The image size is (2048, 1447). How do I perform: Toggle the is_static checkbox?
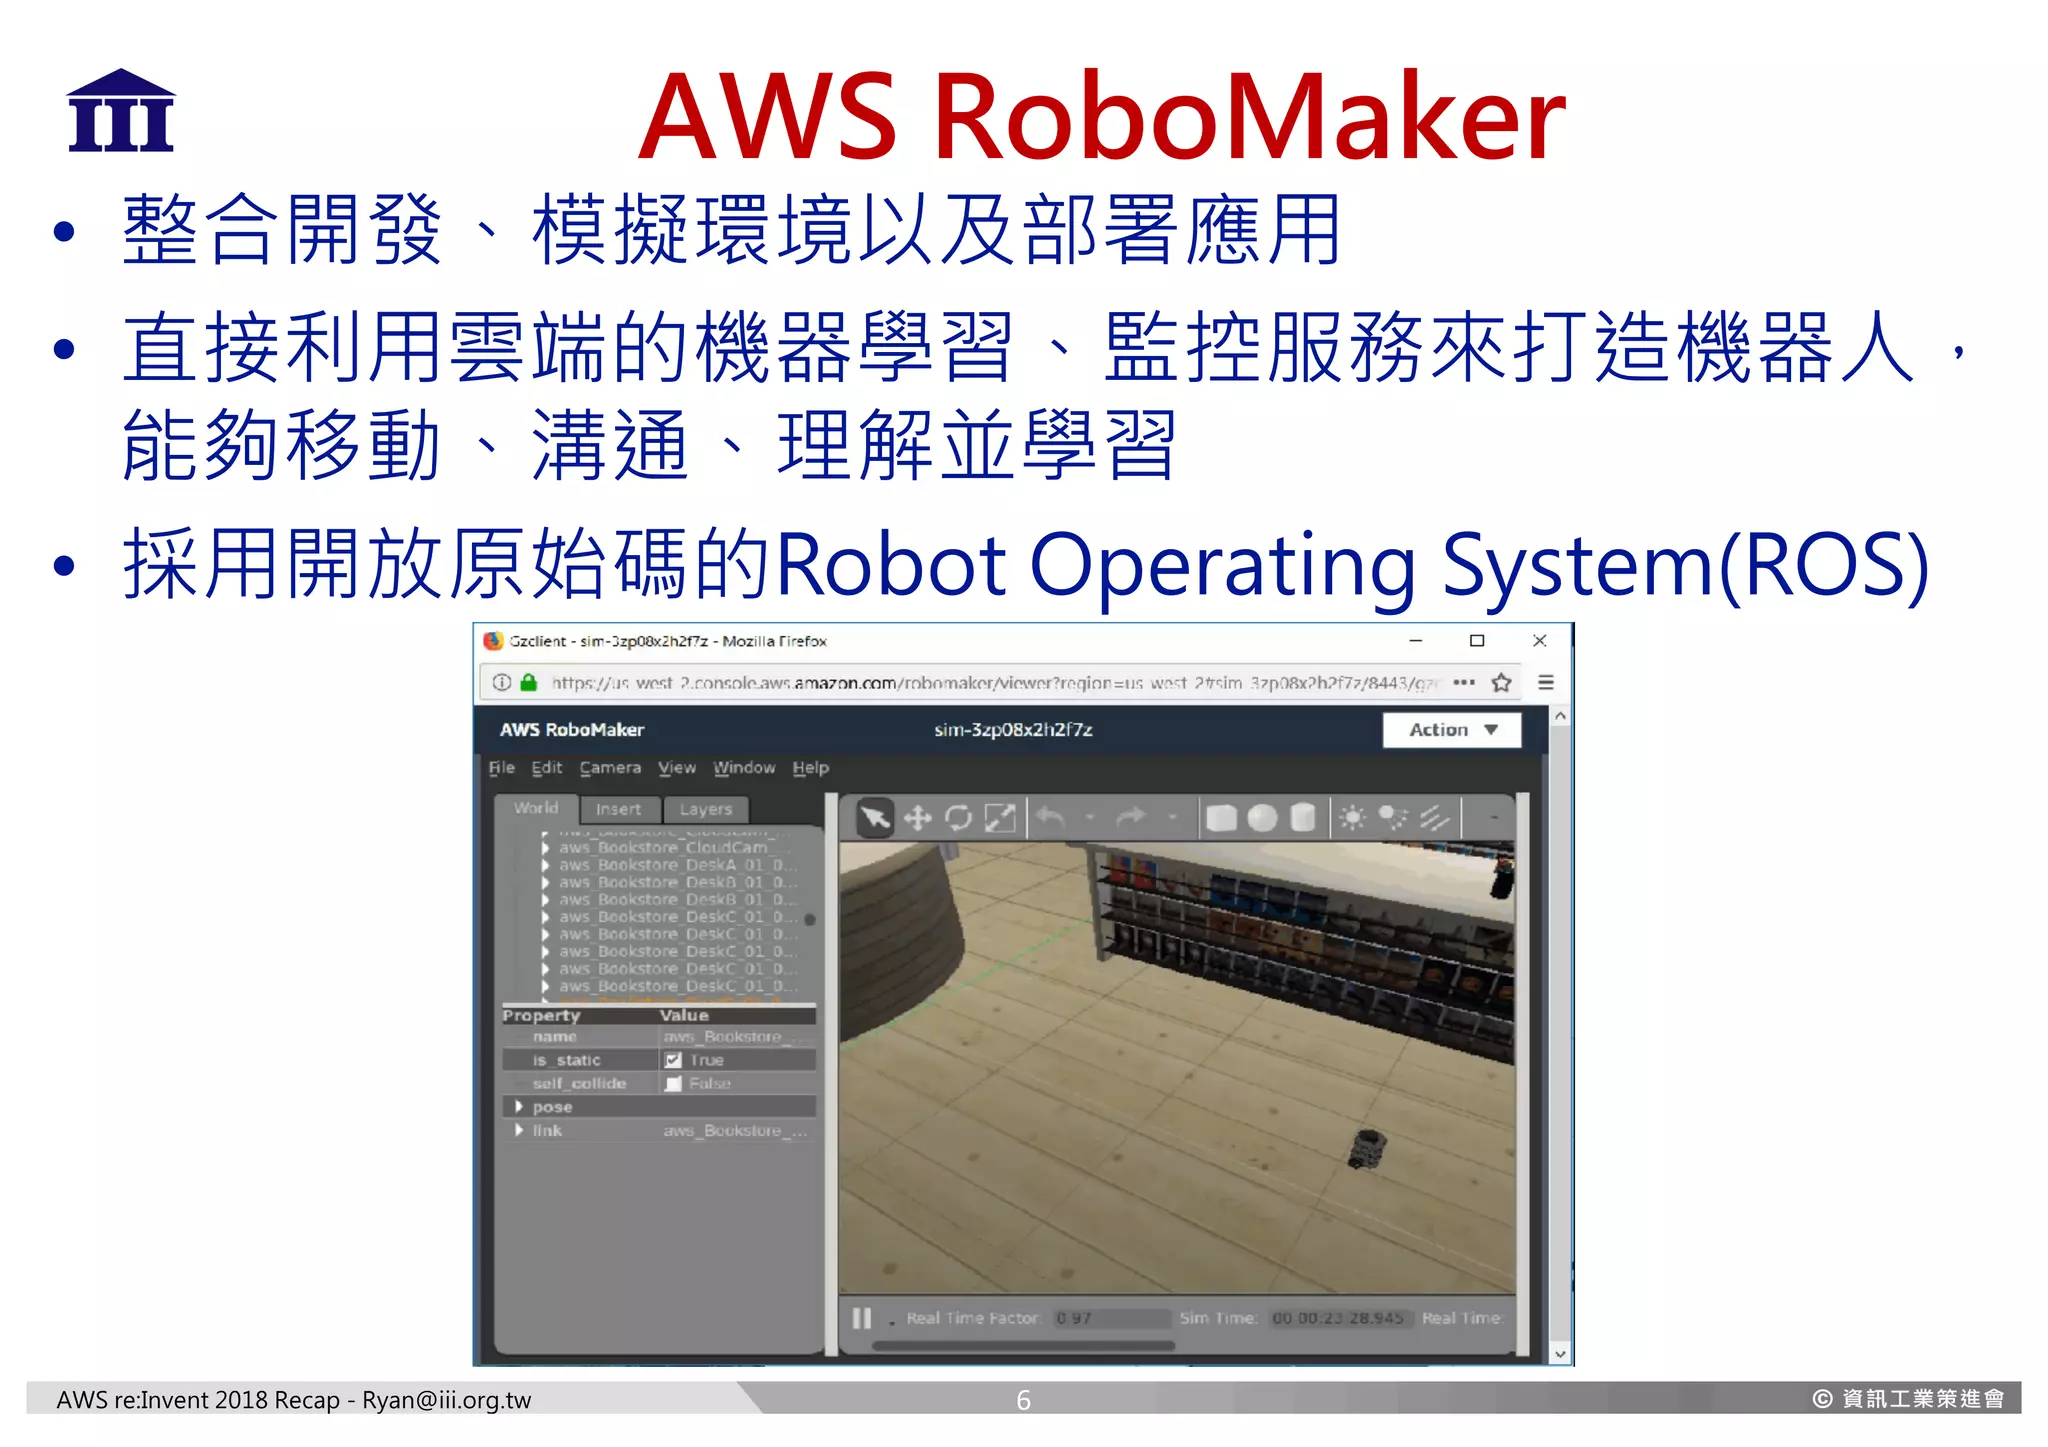click(673, 1060)
